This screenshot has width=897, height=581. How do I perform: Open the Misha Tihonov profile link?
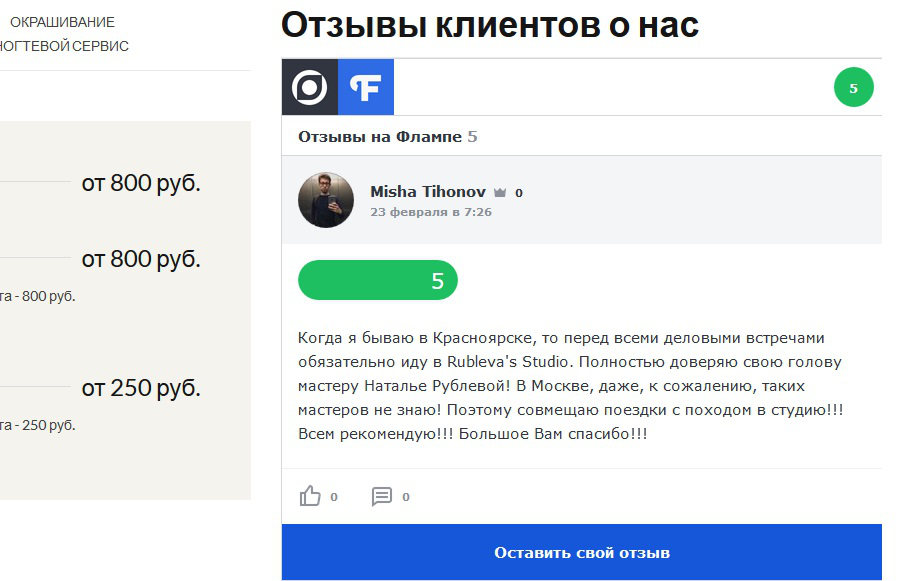coord(428,191)
